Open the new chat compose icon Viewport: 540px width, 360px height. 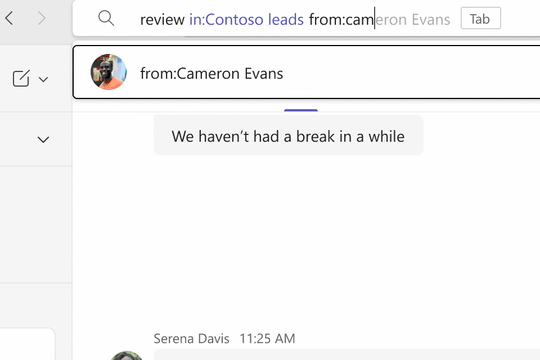click(x=21, y=78)
